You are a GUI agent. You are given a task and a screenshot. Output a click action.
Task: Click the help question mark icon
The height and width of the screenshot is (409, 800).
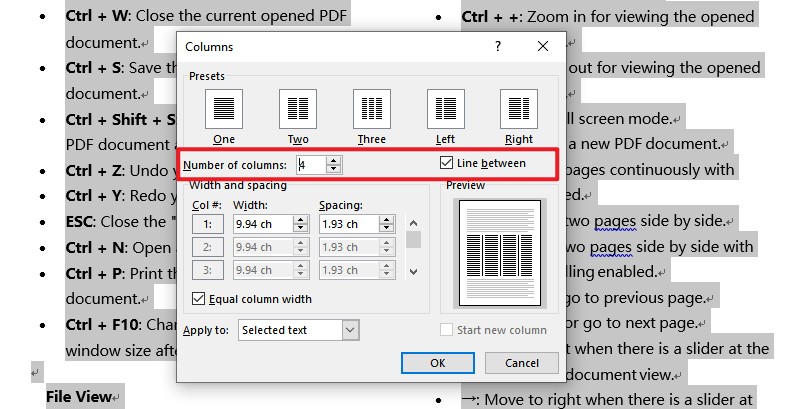498,46
